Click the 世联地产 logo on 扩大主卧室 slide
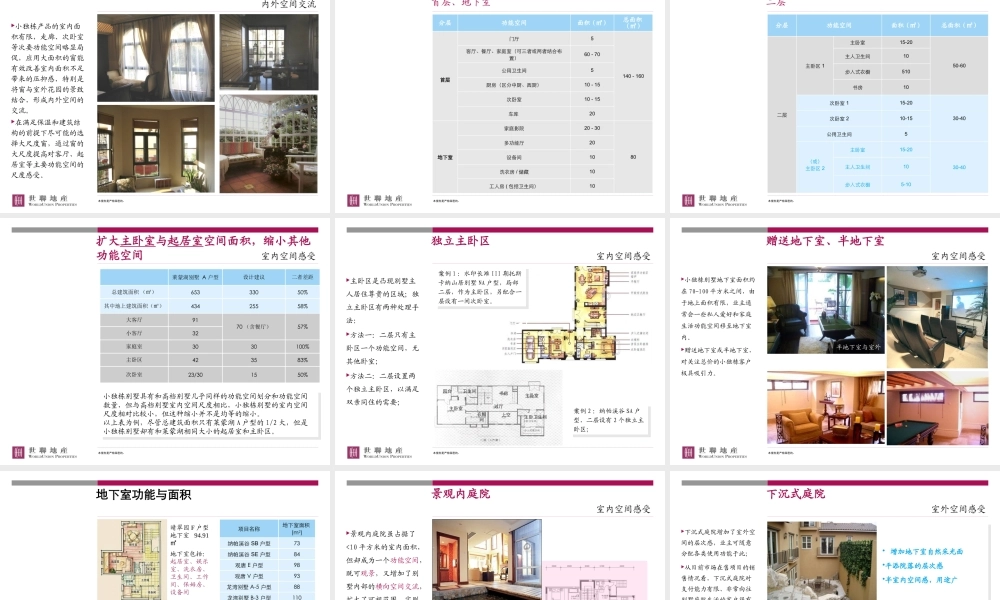Viewport: 1000px width, 600px height. point(44,453)
